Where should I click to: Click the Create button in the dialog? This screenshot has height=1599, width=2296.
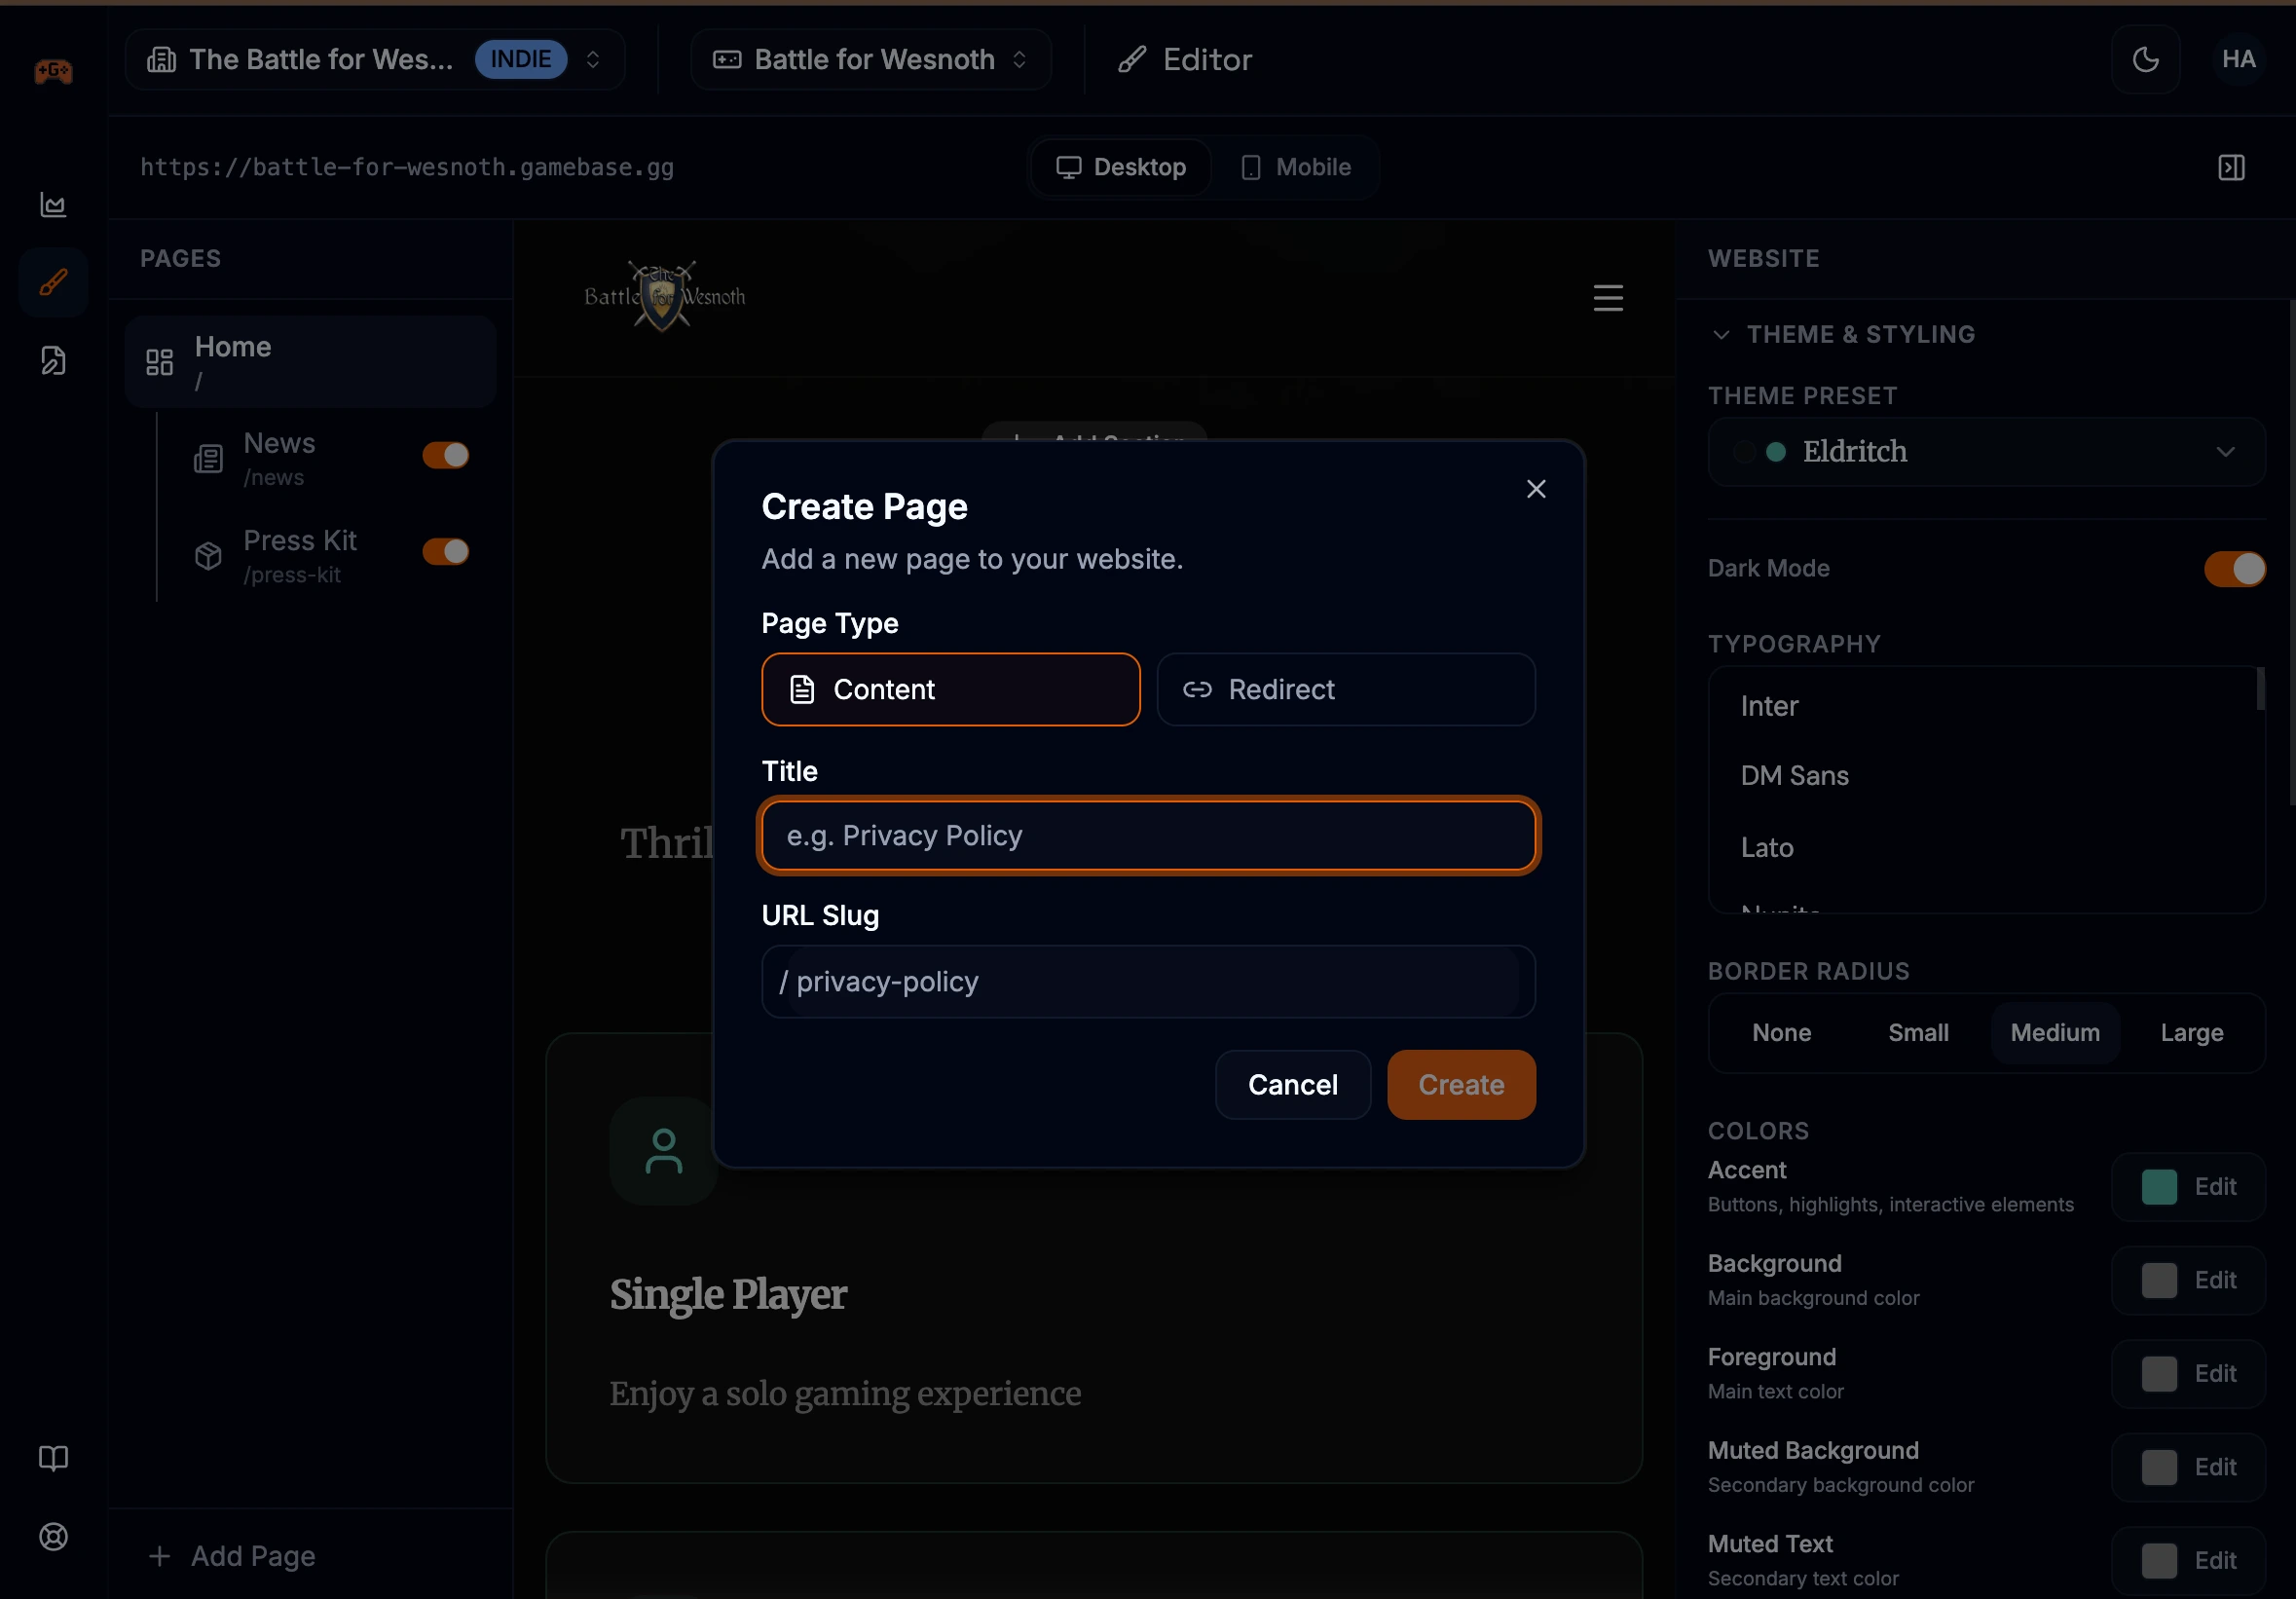tap(1460, 1084)
